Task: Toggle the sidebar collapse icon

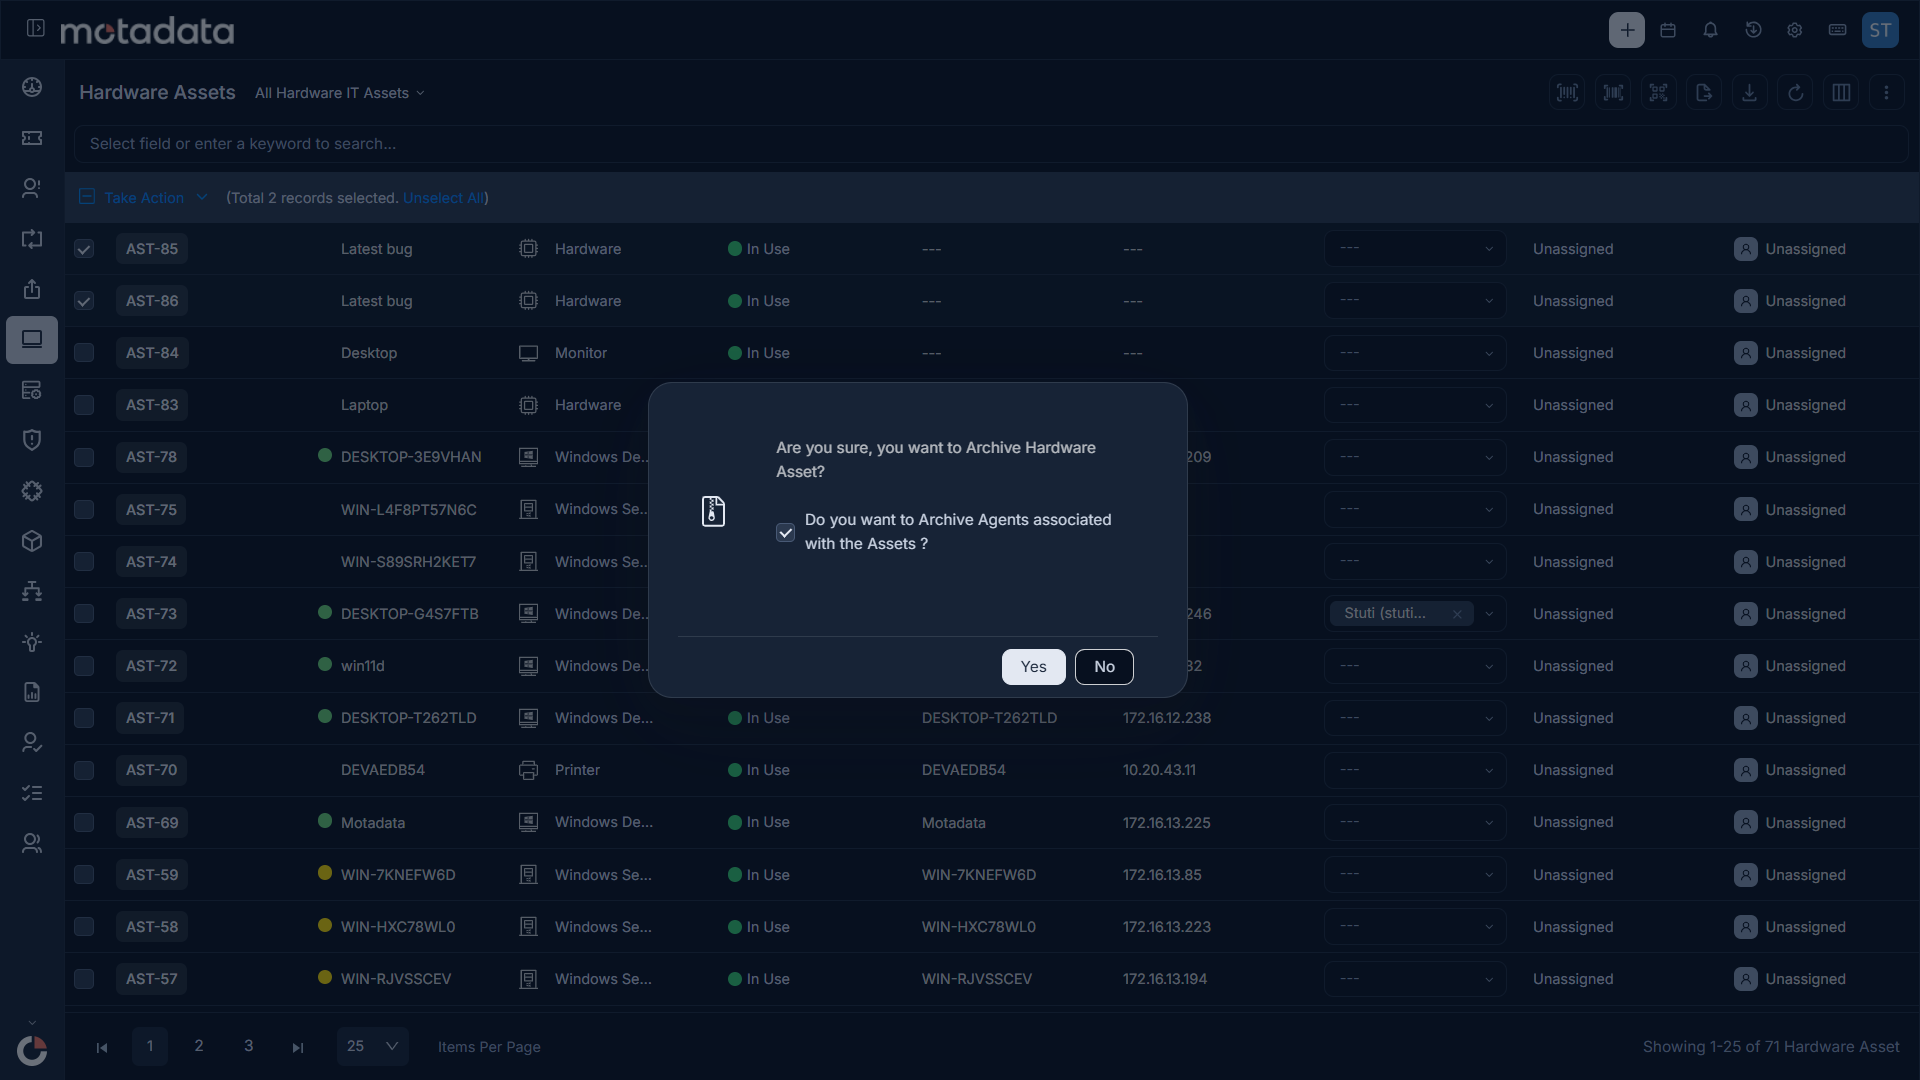Action: (36, 29)
